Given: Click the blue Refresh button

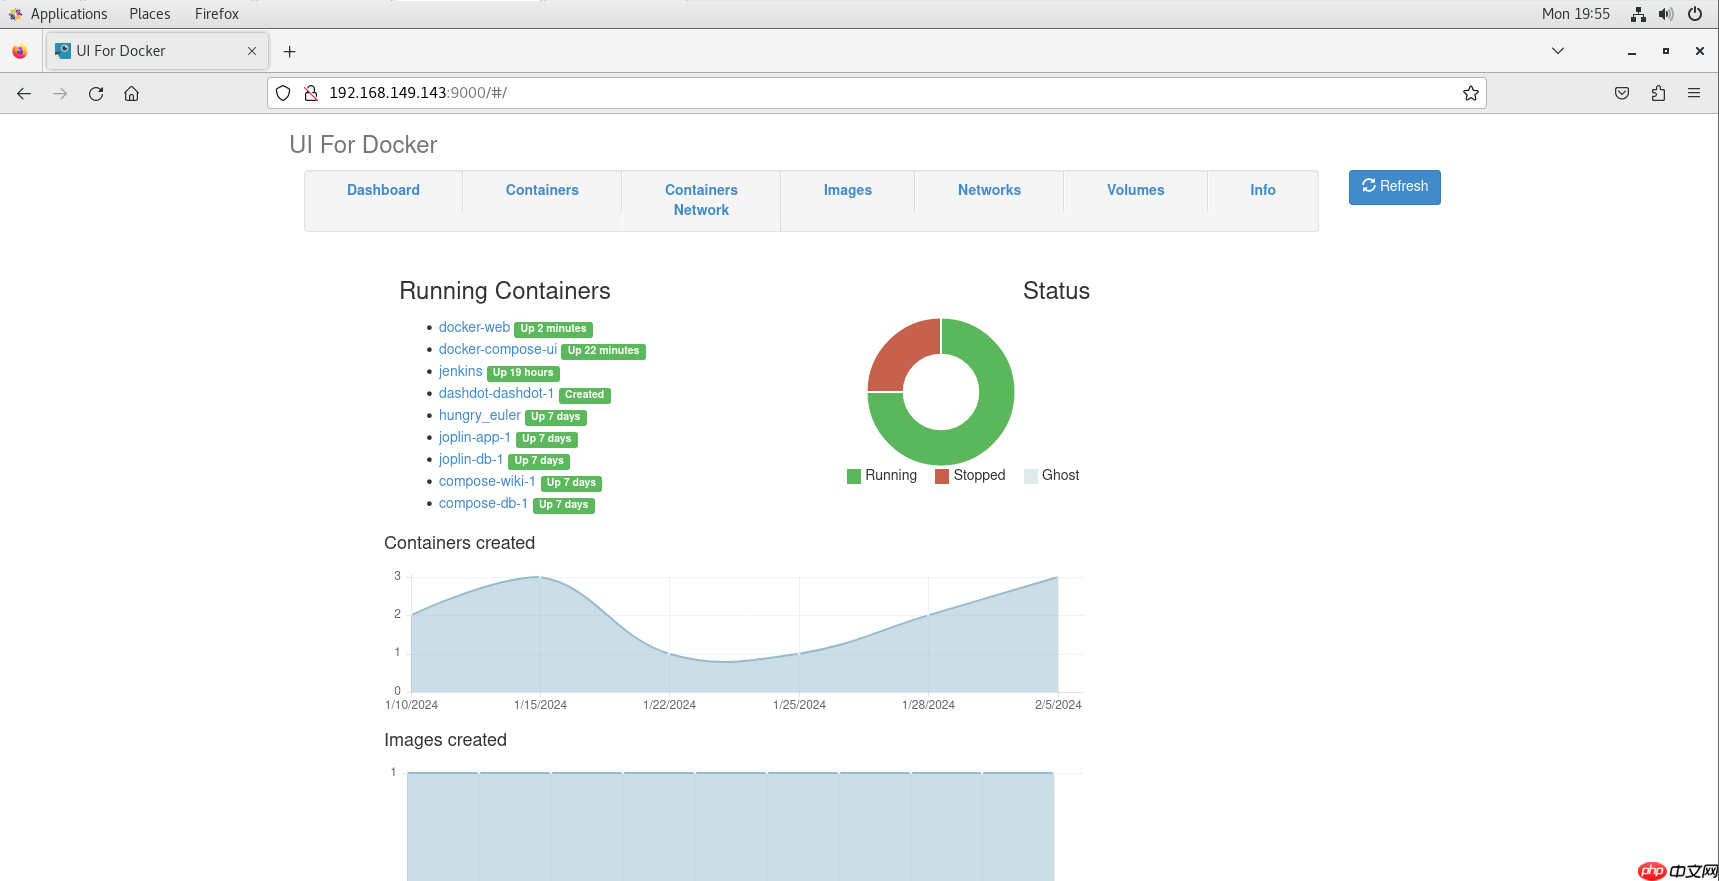Looking at the screenshot, I should coord(1395,187).
